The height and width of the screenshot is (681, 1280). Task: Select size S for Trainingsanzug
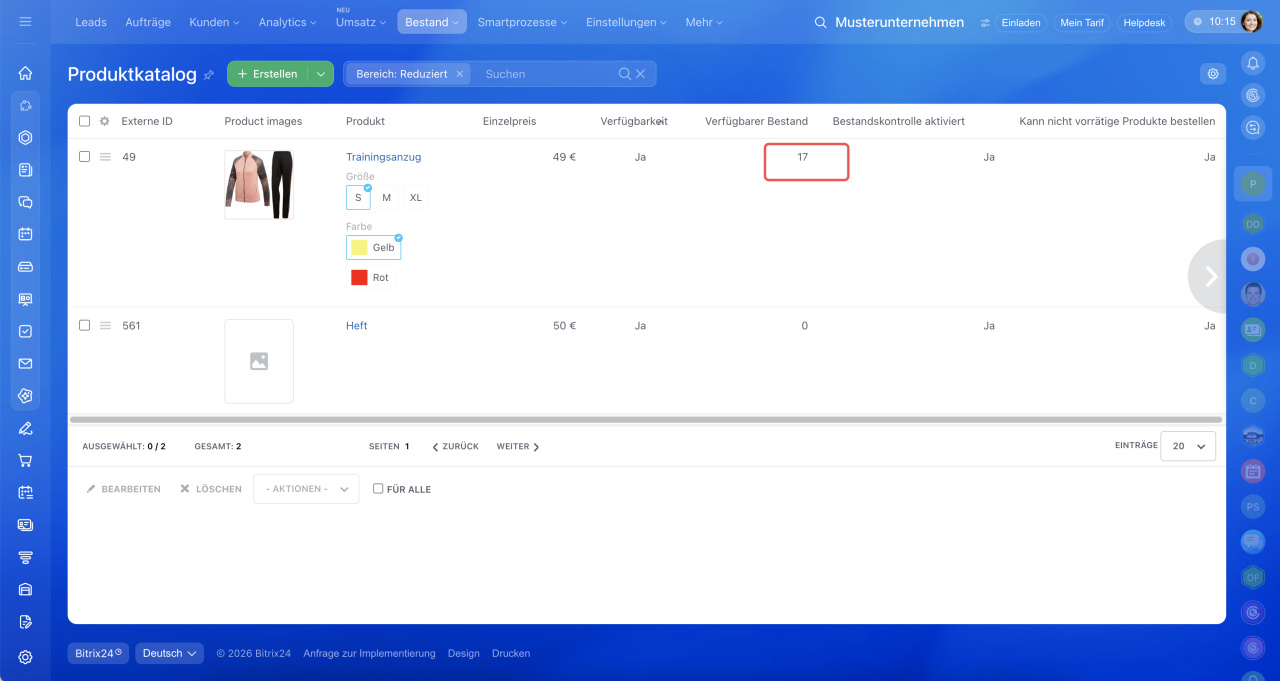(x=358, y=197)
